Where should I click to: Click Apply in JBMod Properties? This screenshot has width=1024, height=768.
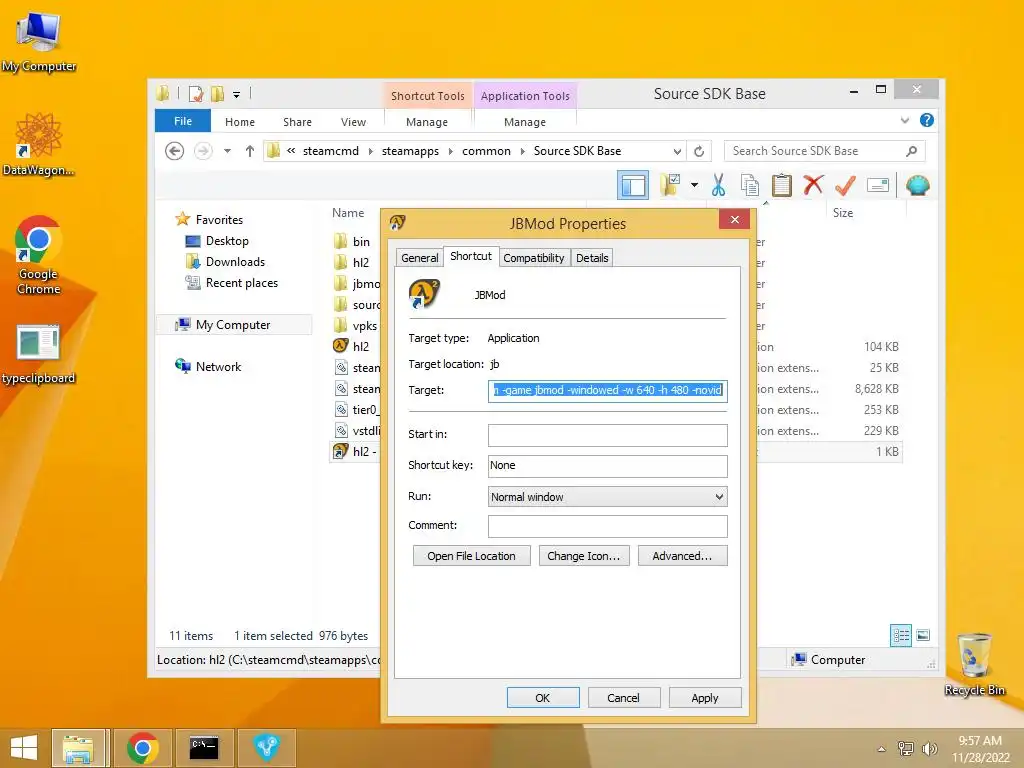705,697
